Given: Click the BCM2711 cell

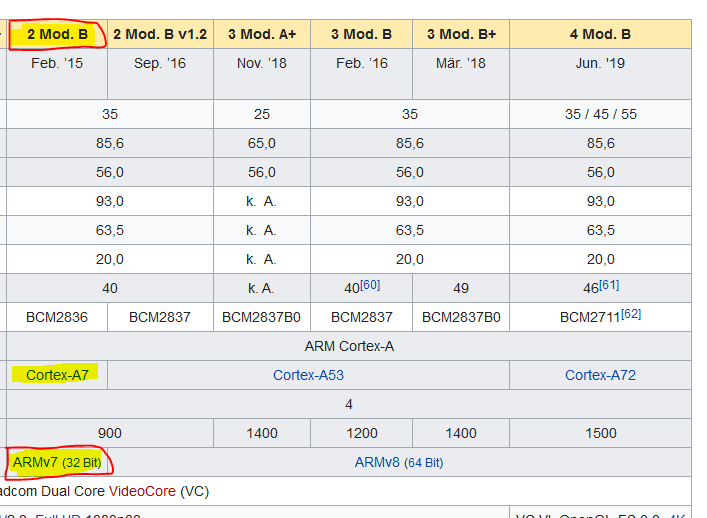Looking at the screenshot, I should pyautogui.click(x=600, y=317).
